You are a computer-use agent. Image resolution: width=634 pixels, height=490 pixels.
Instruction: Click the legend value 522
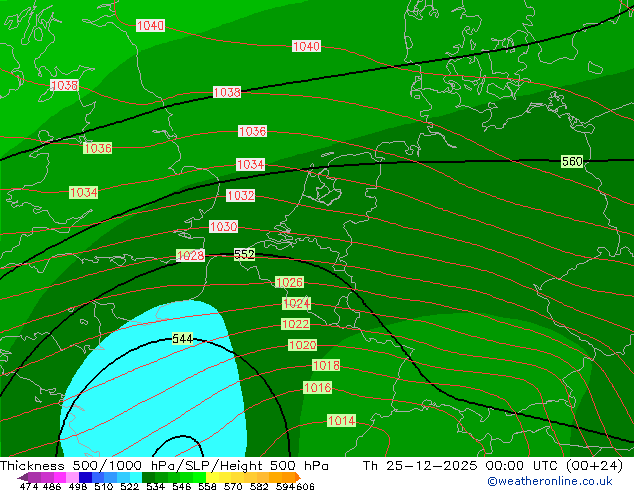pyautogui.click(x=129, y=486)
